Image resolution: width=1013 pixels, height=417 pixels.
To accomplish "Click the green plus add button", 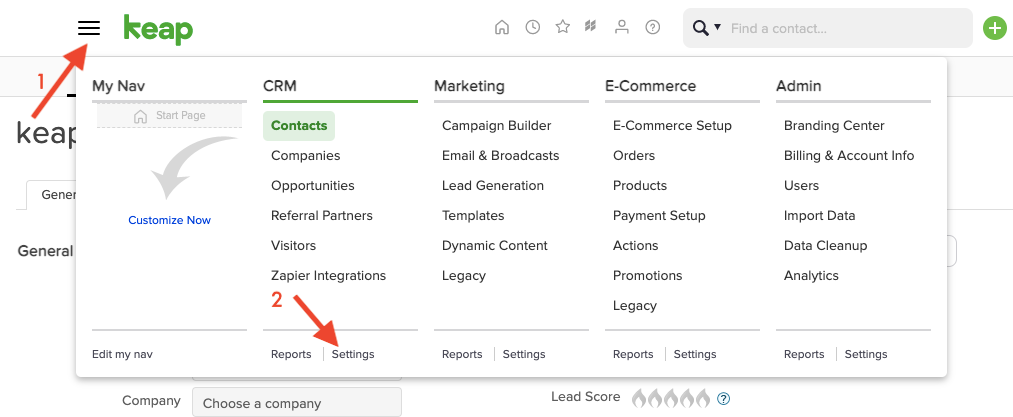I will point(994,28).
